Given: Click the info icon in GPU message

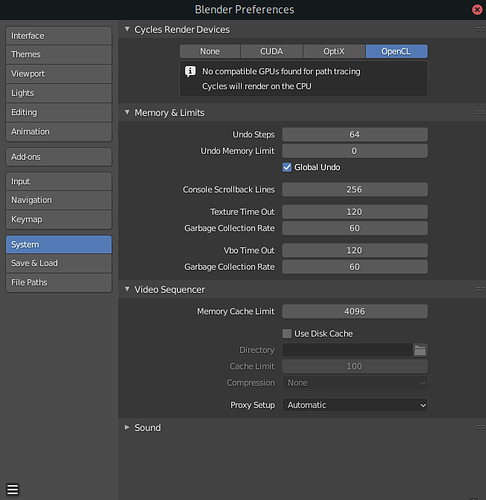Looking at the screenshot, I should (x=190, y=71).
